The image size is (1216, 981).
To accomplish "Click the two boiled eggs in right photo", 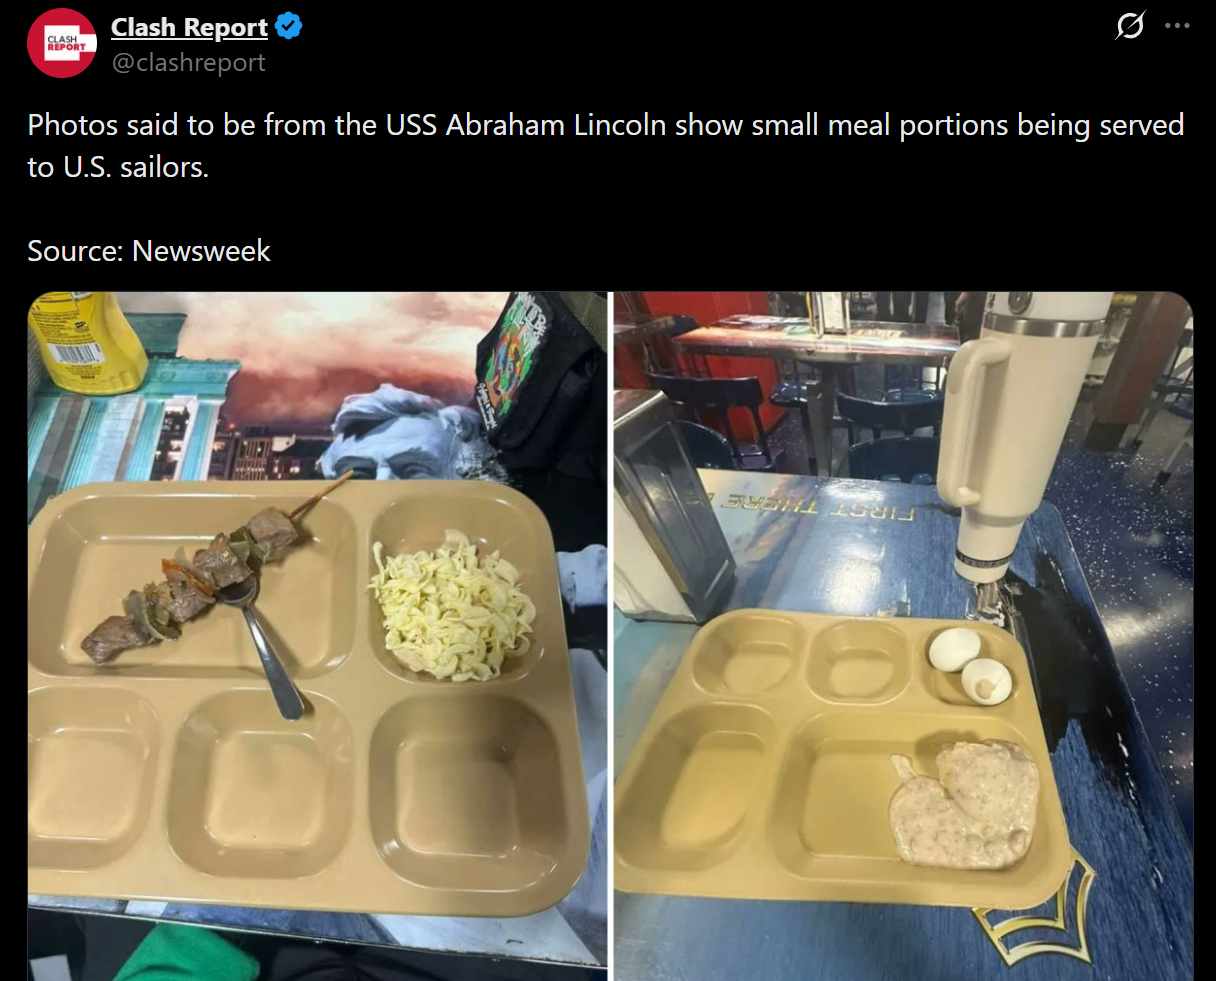I will pos(970,664).
